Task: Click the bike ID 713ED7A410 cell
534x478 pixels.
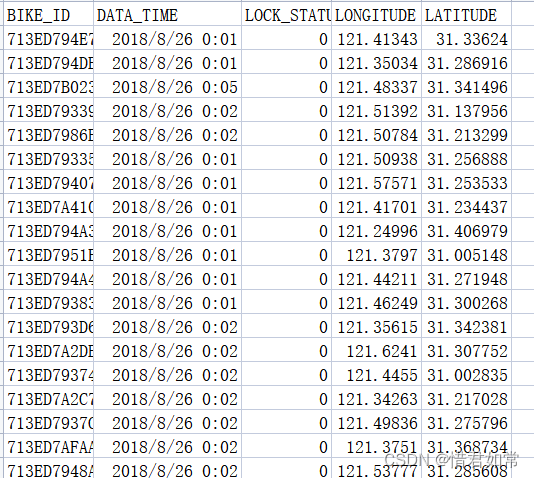Action: click(48, 206)
